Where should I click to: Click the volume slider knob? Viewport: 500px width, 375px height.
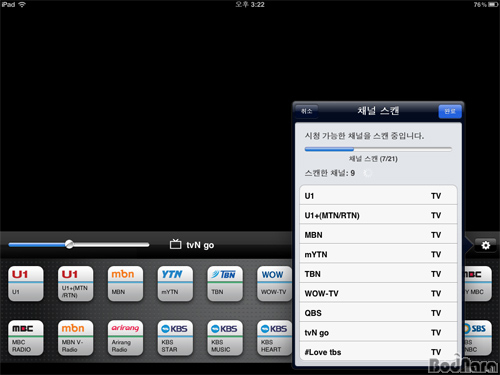[69, 244]
